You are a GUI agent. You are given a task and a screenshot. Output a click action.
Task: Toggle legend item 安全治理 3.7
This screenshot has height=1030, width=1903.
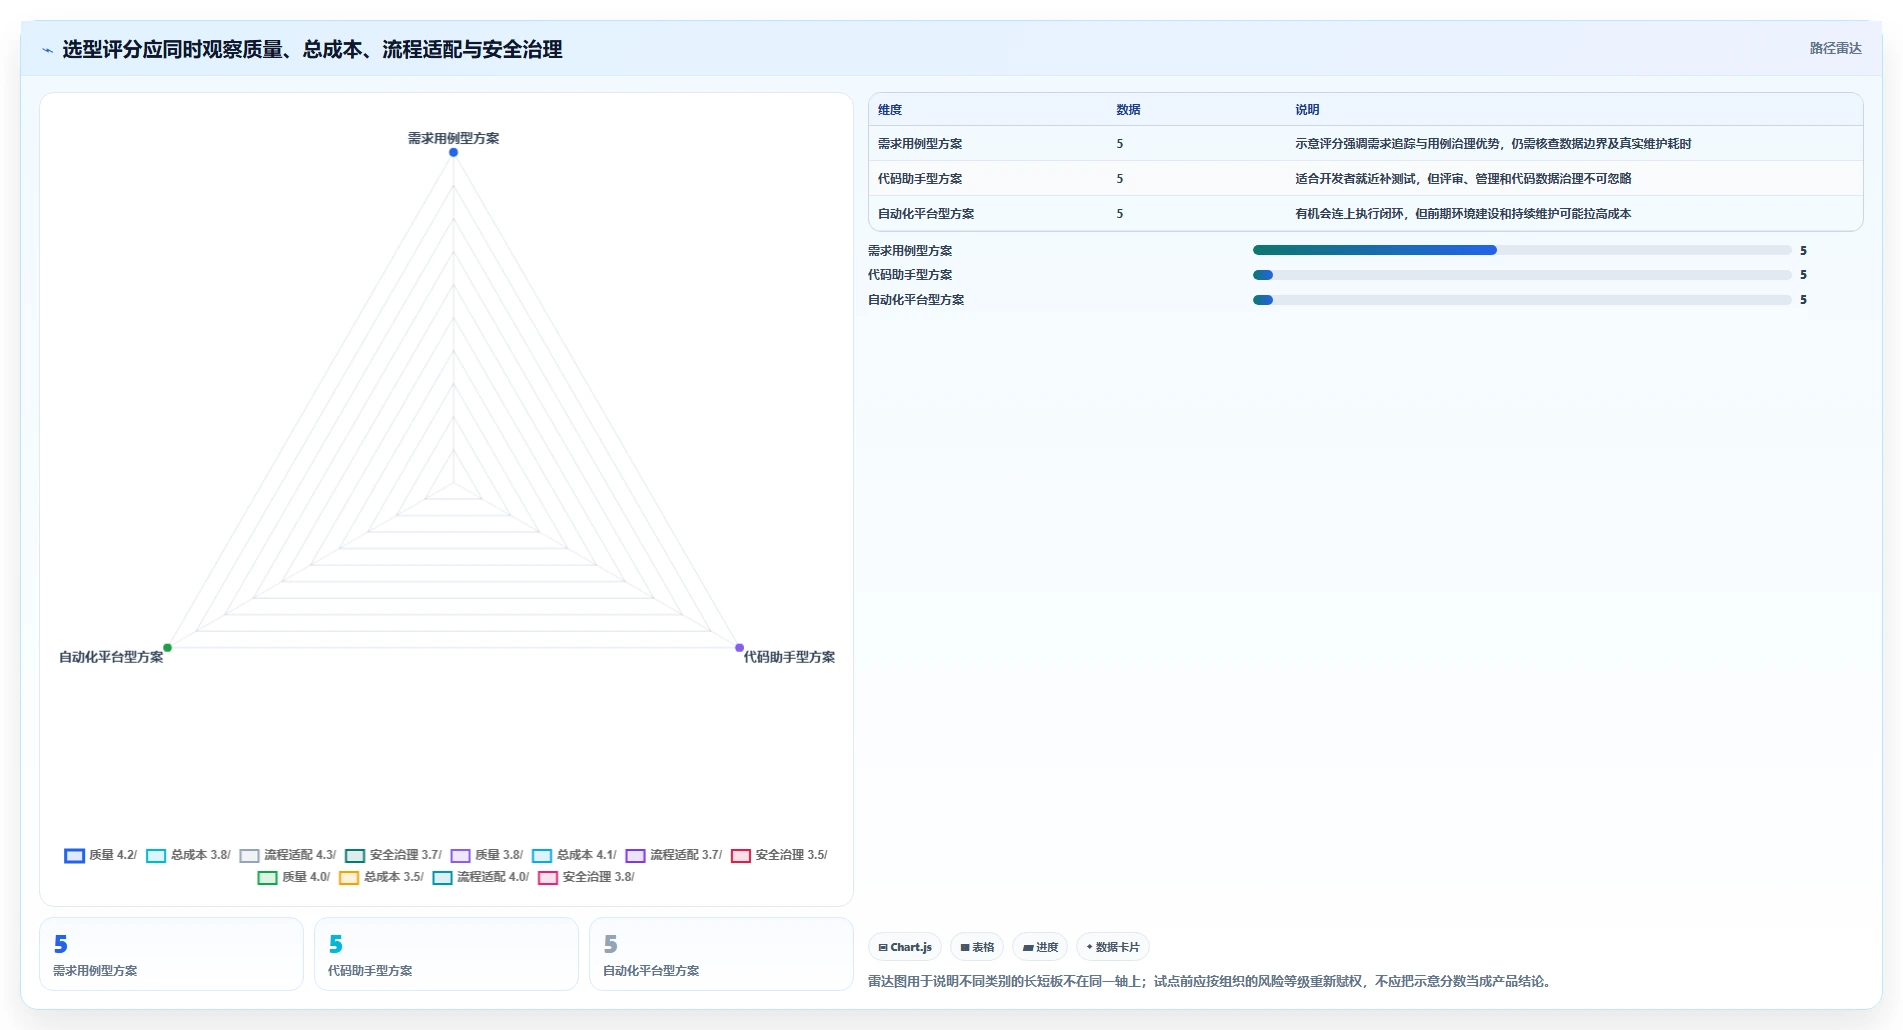393,855
